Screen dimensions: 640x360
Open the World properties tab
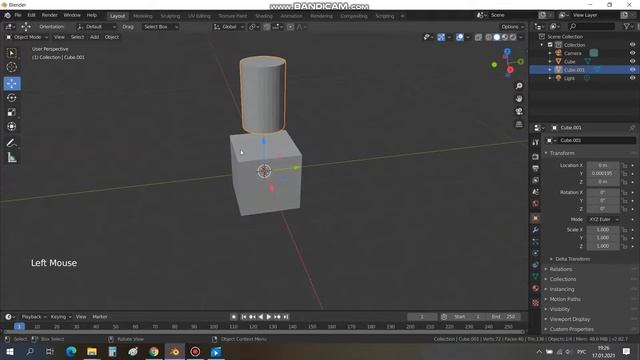coord(536,203)
